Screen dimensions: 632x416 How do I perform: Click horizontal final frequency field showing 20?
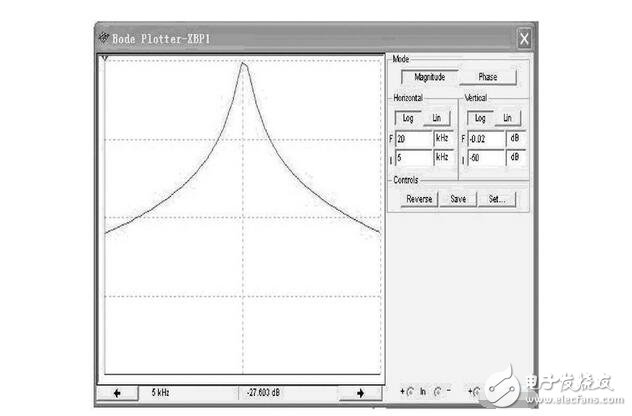pyautogui.click(x=412, y=138)
